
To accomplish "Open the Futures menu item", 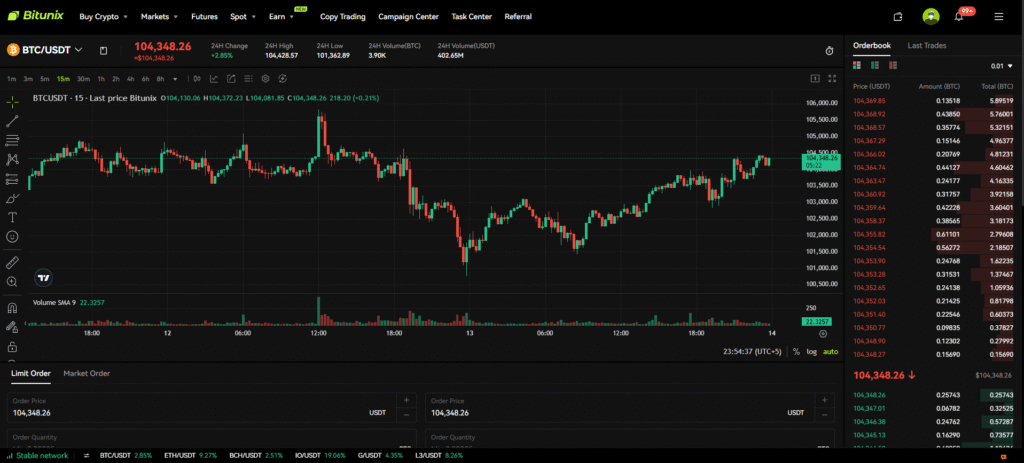I will tap(204, 16).
